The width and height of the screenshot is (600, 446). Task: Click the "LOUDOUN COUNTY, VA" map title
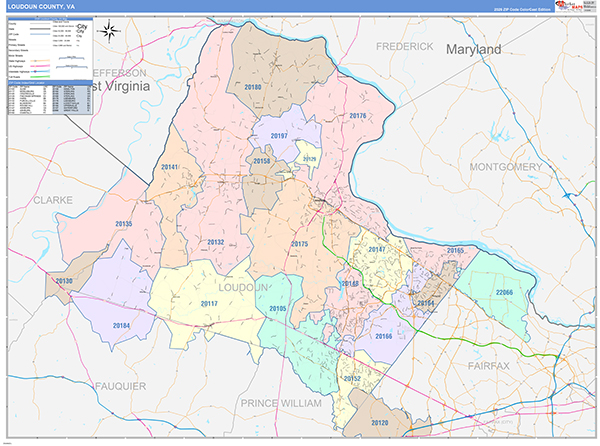coord(41,7)
